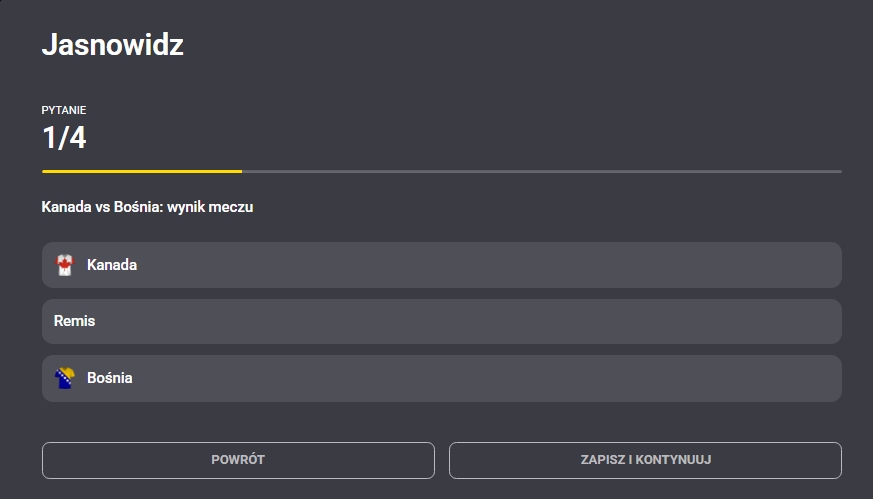Click the Bośnia team name label
873x499 pixels.
pyautogui.click(x=110, y=378)
